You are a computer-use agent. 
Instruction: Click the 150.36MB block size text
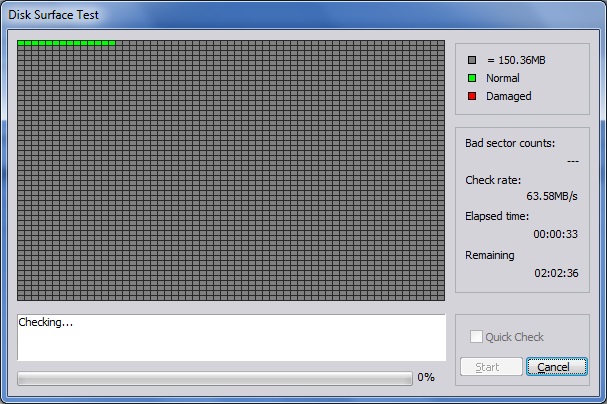(516, 60)
